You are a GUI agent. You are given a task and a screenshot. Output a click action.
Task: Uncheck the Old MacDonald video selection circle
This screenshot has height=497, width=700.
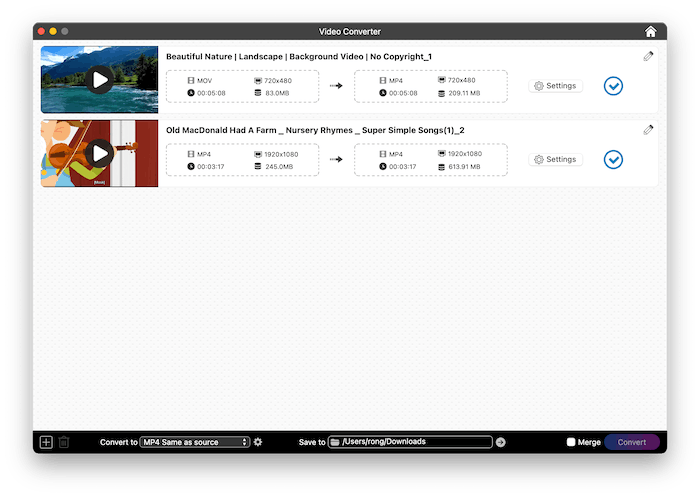pos(613,159)
